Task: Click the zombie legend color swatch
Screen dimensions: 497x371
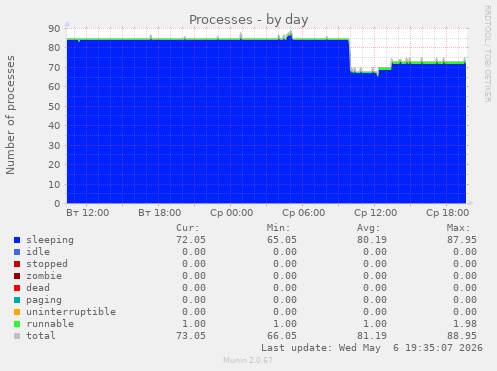Action: click(17, 276)
